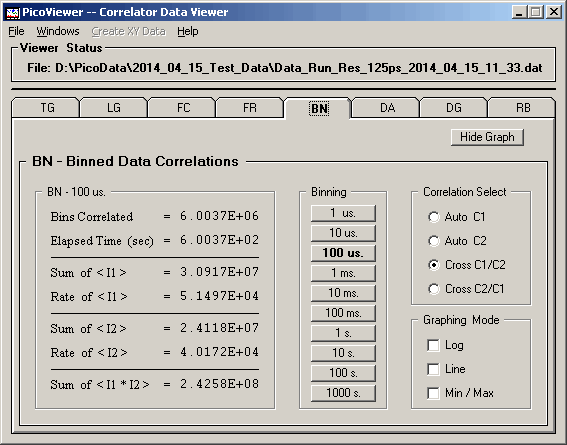Screen dimensions: 567x445
Task: Set binning to 100 us.
Action: (343, 253)
